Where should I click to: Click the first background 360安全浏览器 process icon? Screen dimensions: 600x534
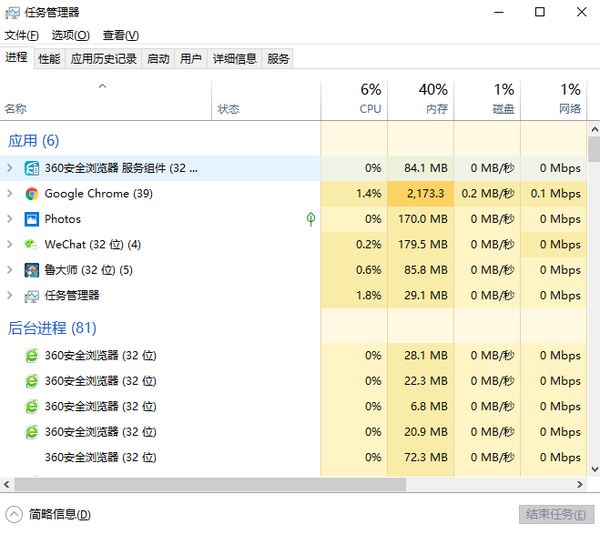click(32, 355)
